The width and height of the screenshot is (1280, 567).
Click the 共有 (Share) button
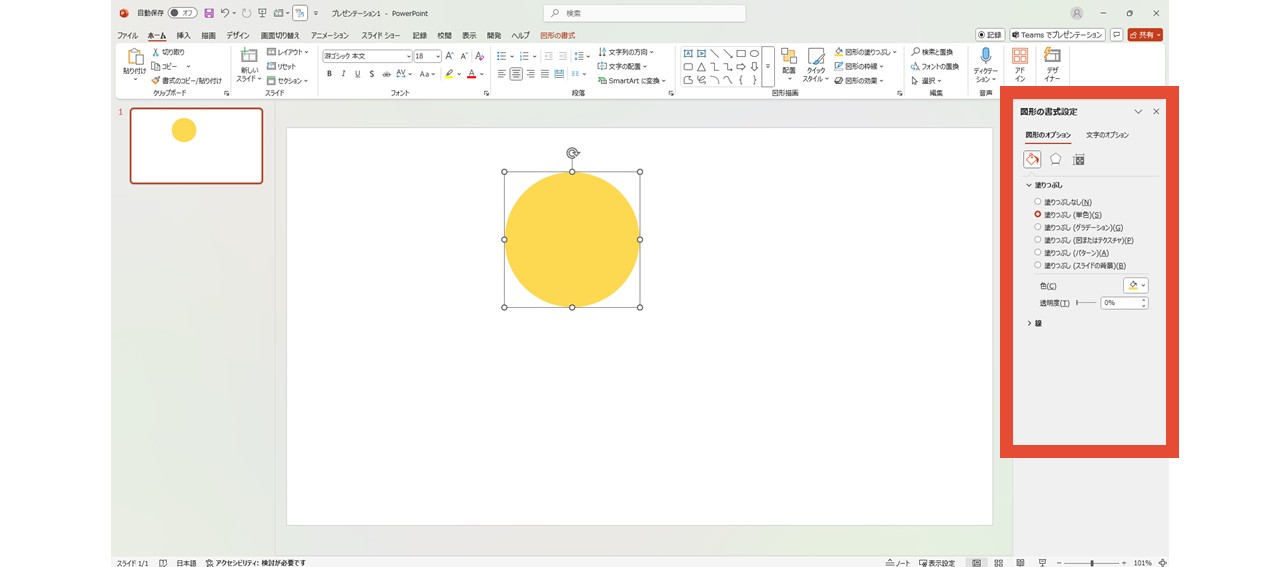[1145, 34]
